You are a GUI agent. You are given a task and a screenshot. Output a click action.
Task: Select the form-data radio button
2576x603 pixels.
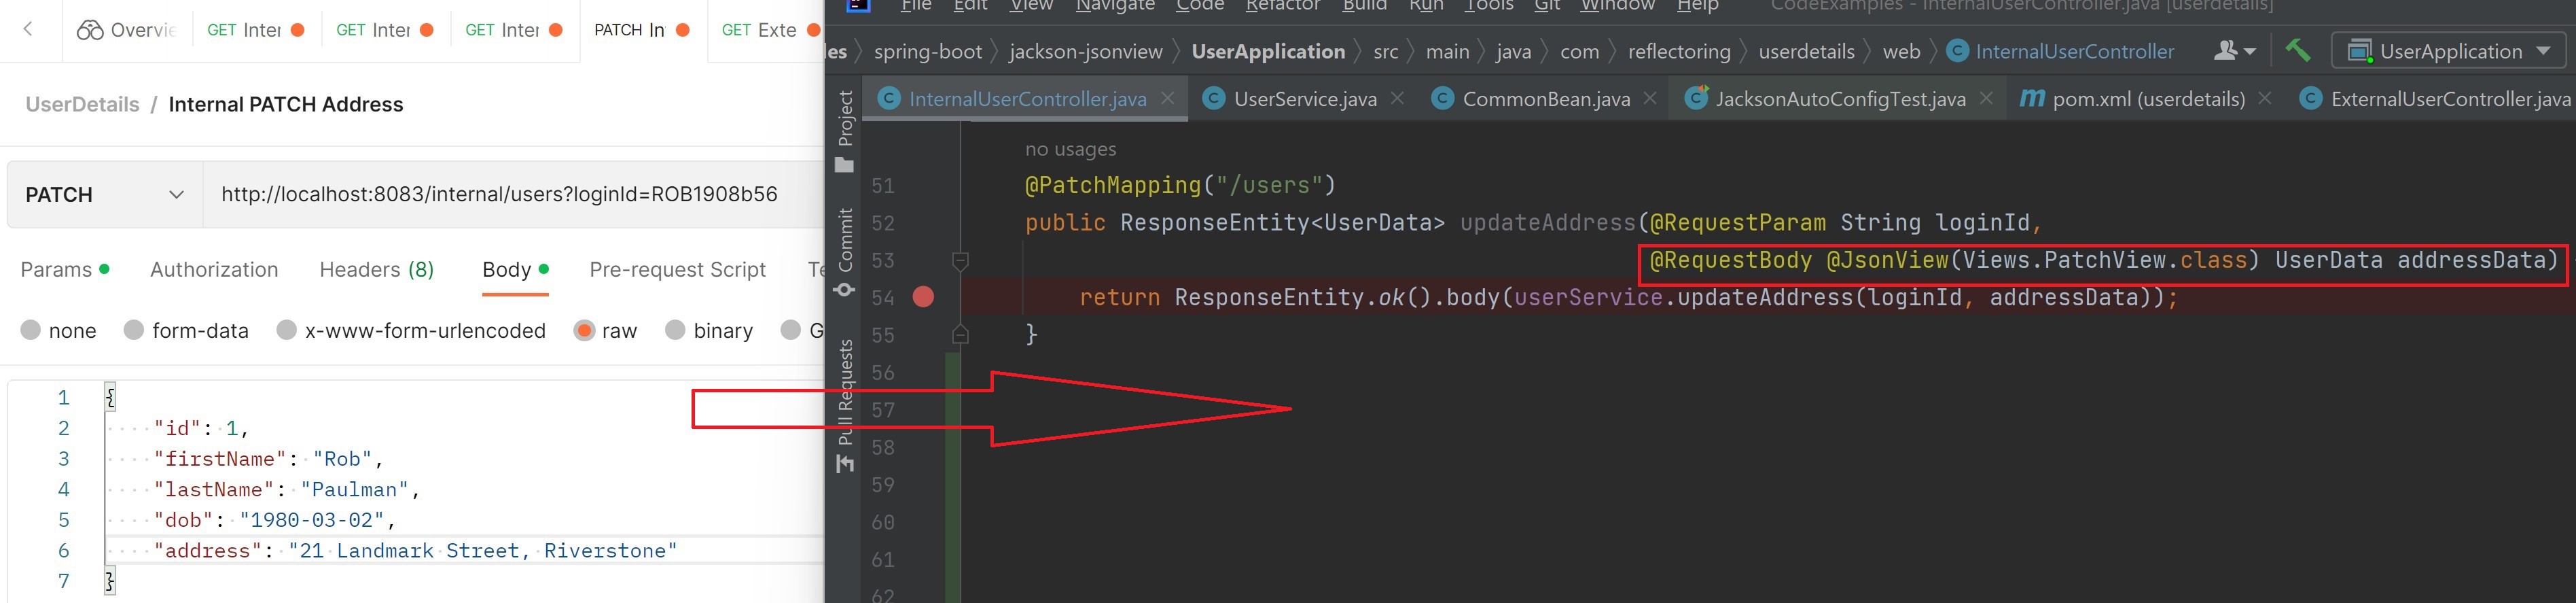134,330
